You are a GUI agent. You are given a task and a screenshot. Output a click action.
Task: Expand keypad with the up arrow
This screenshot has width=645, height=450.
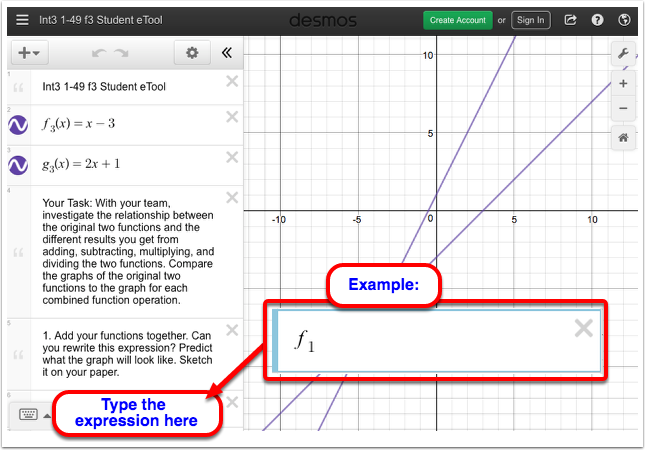point(47,415)
